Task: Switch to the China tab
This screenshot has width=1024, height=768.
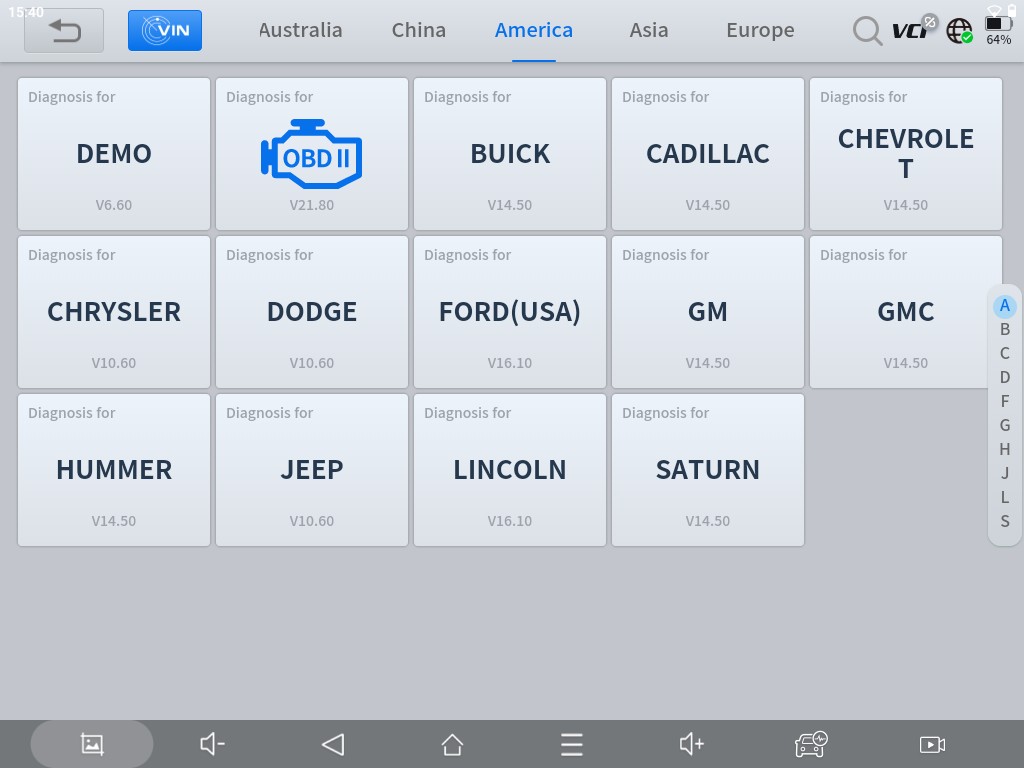Action: coord(418,30)
